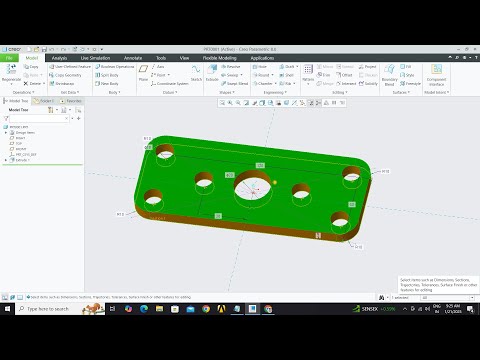This screenshot has height=360, width=480.
Task: Select the Swept Blend tool
Action: tap(235, 83)
